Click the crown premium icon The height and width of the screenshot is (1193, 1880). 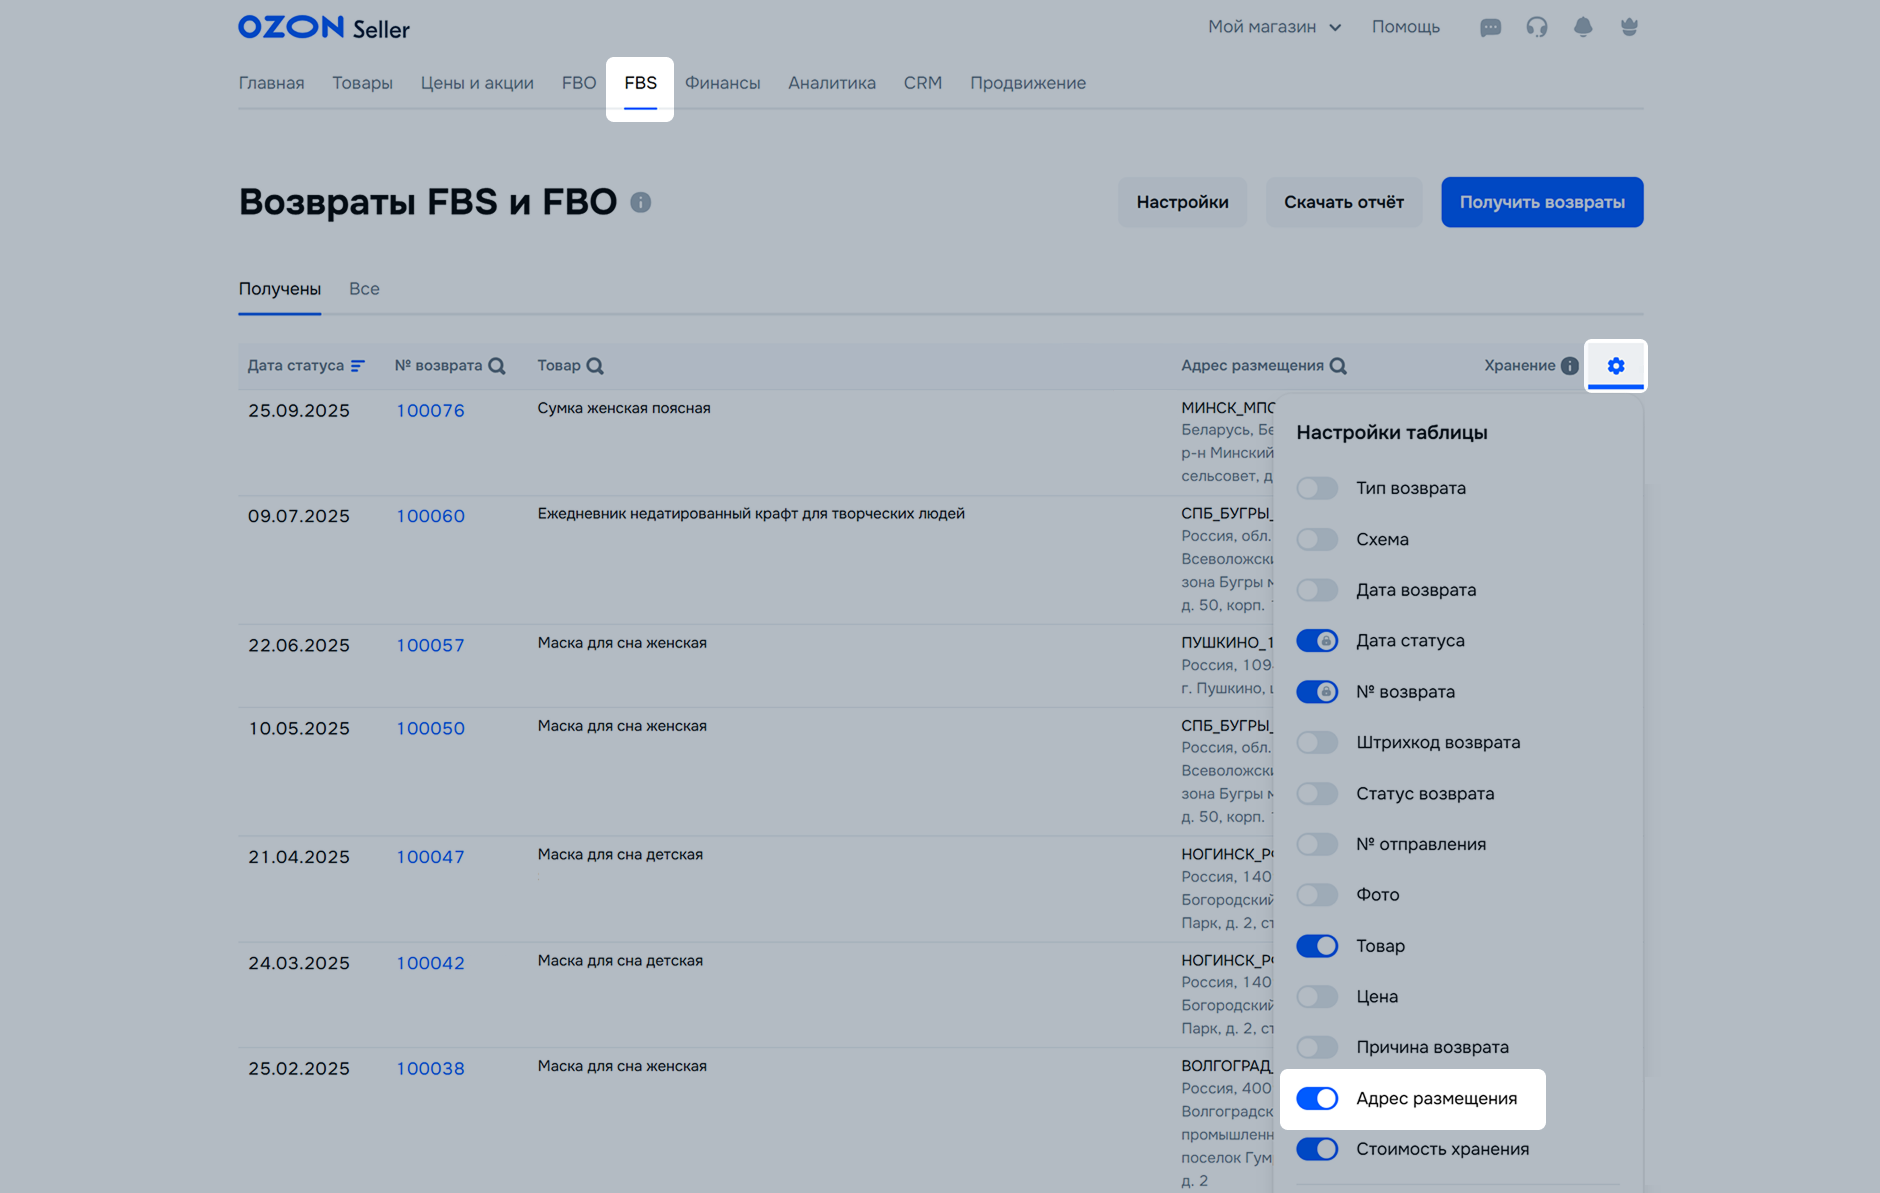pyautogui.click(x=1629, y=28)
